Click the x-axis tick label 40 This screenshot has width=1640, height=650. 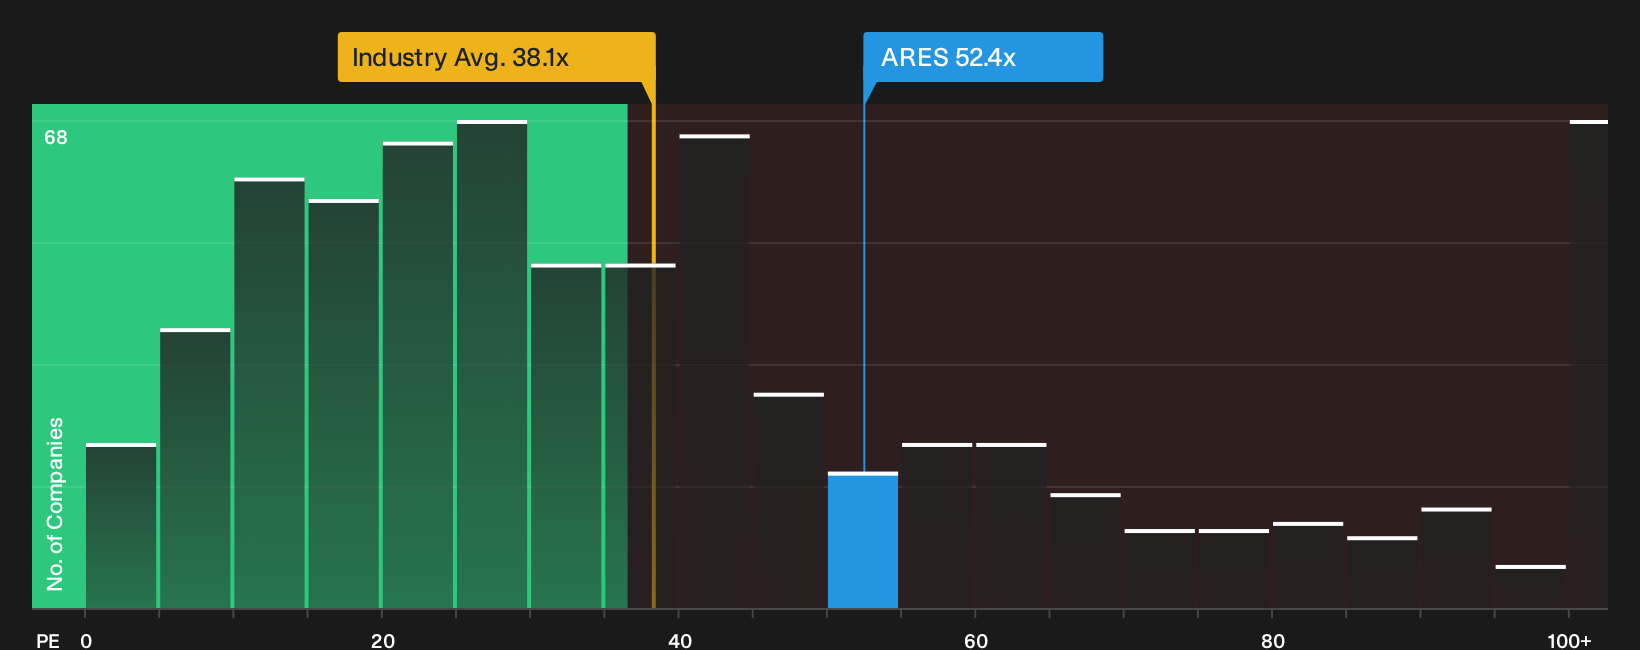[679, 640]
